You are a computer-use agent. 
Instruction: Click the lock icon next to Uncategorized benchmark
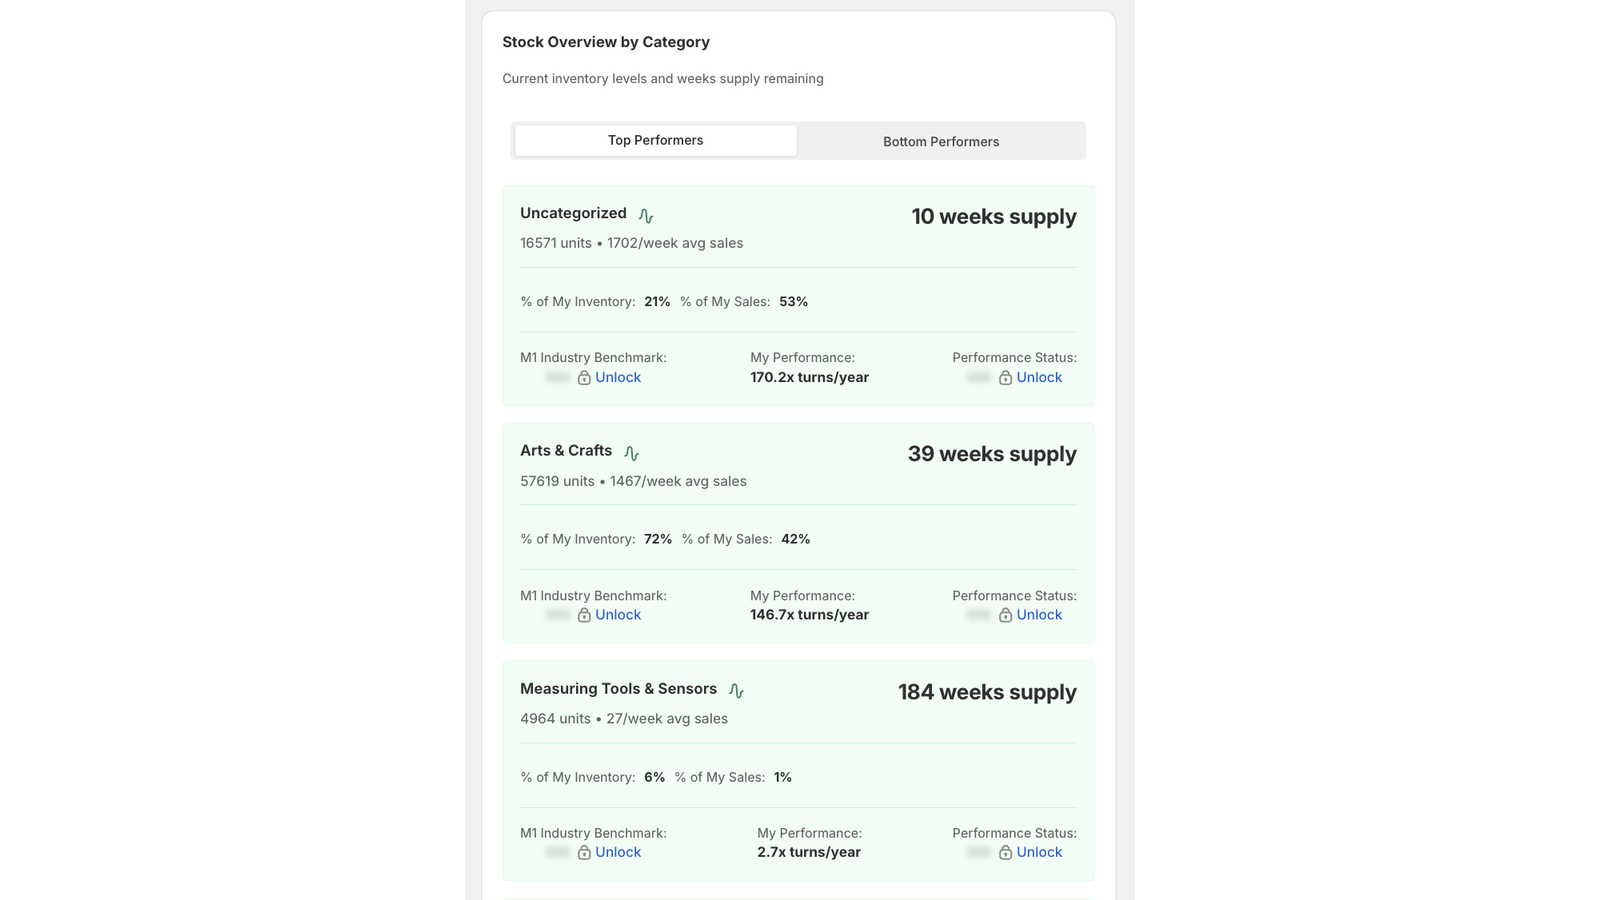(583, 378)
